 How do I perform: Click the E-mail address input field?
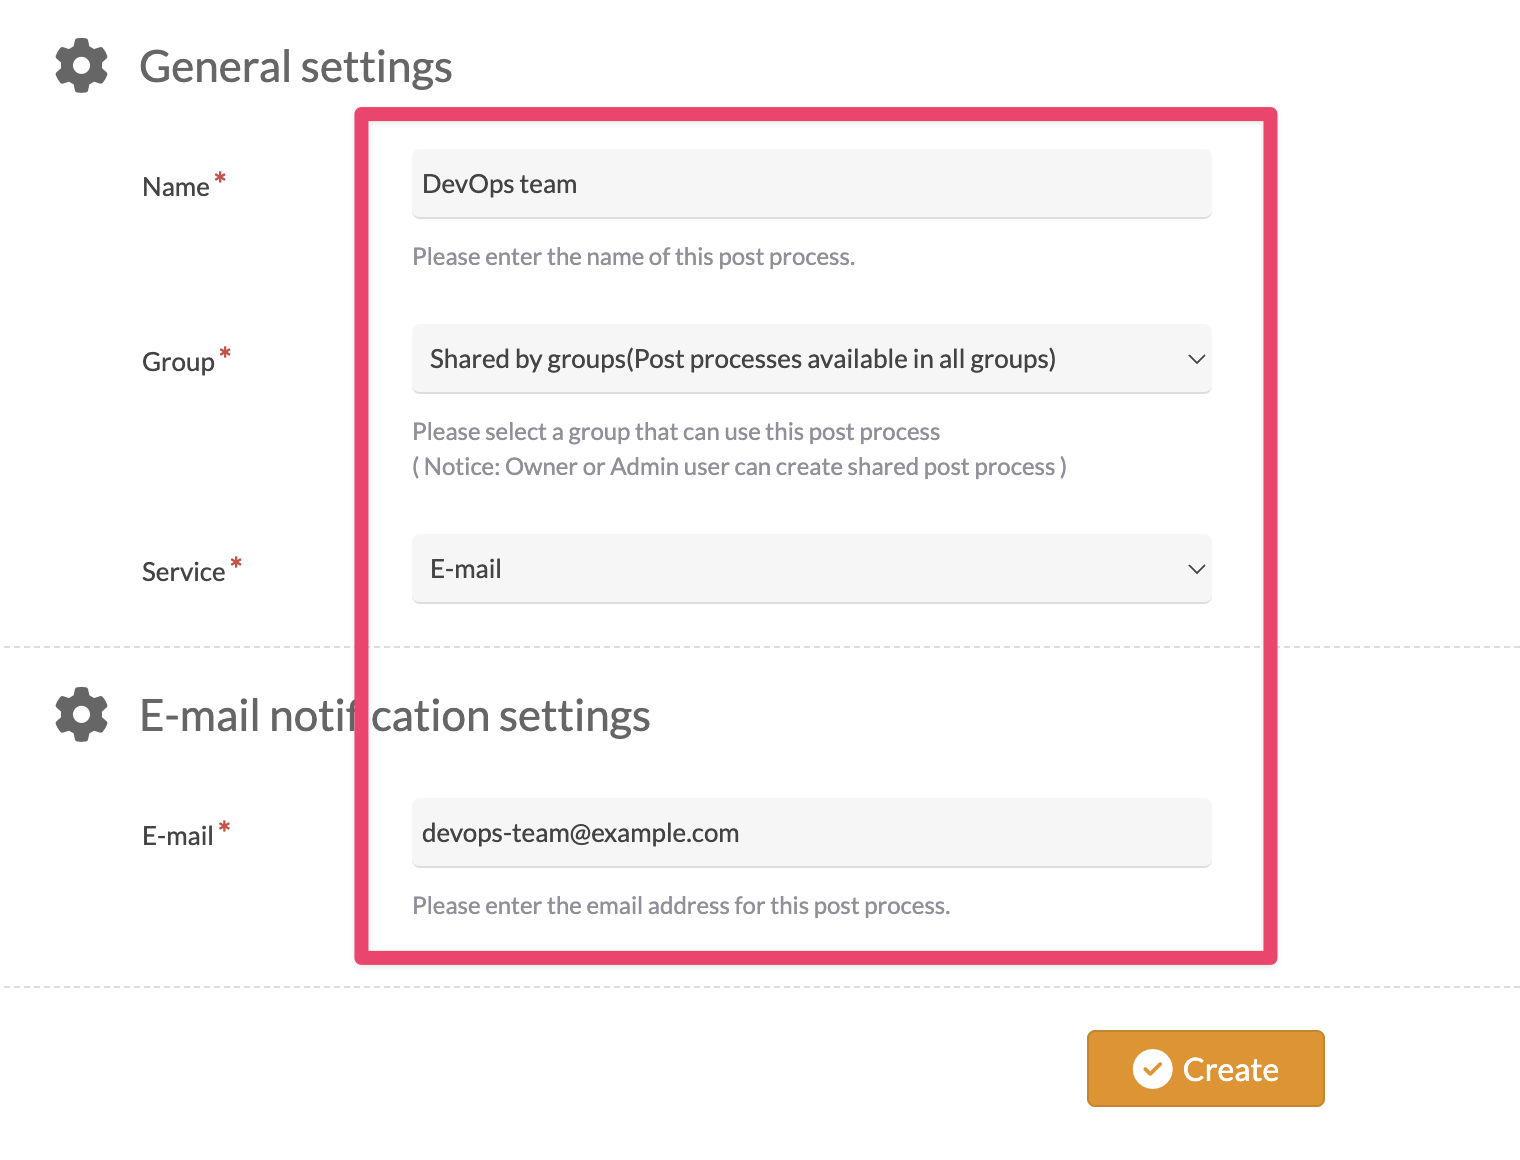[x=811, y=833]
